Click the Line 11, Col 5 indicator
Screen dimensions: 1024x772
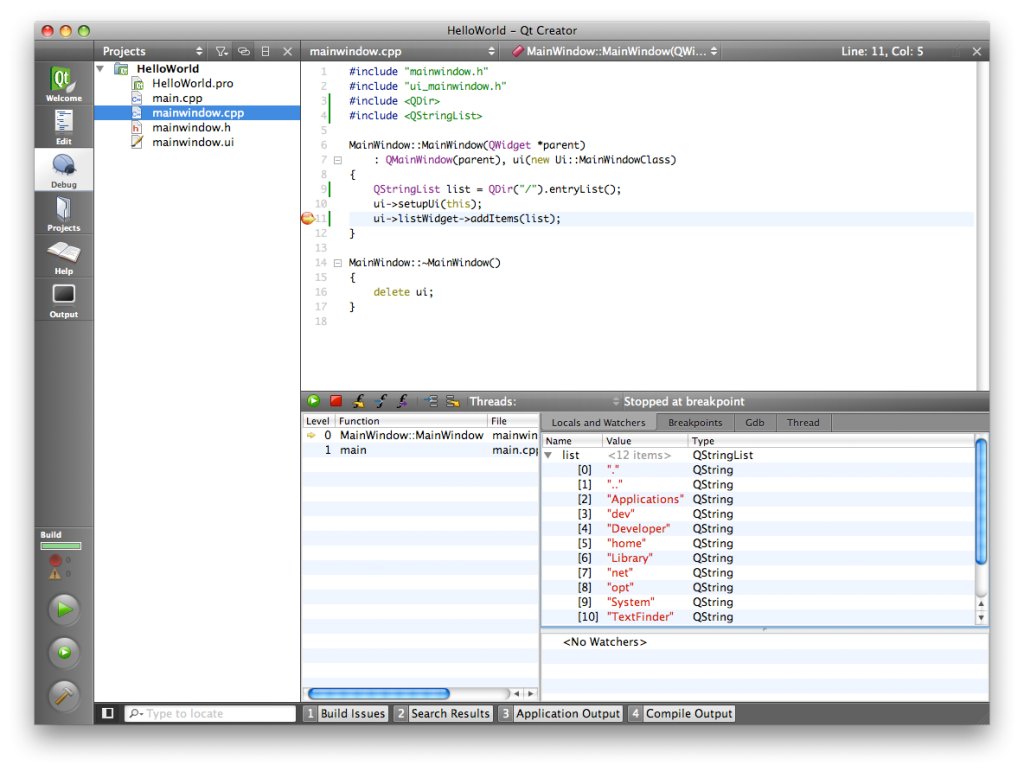882,51
